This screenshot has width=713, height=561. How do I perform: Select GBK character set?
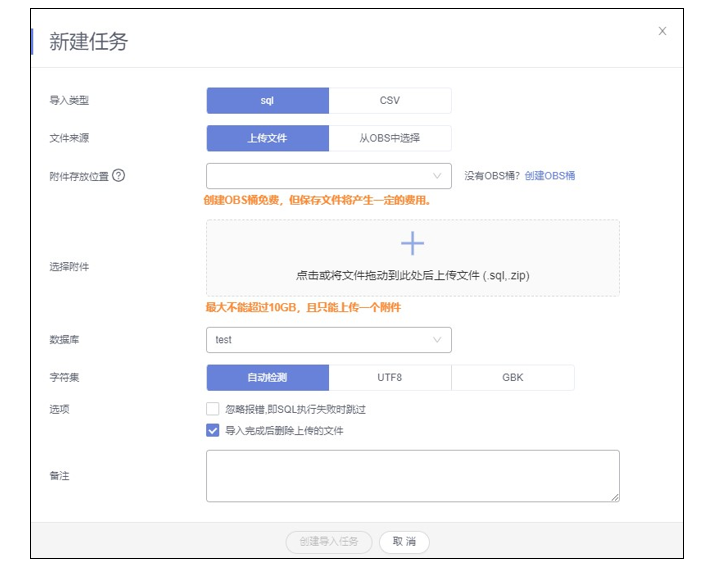tap(513, 378)
